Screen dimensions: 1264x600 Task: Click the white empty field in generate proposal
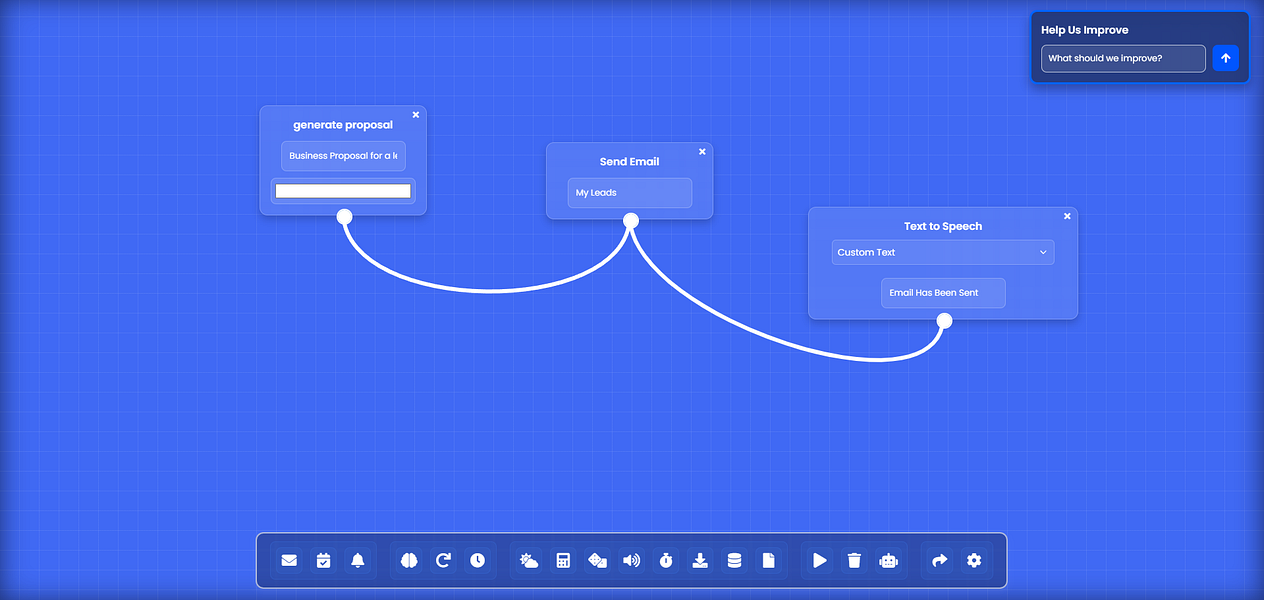pyautogui.click(x=343, y=191)
